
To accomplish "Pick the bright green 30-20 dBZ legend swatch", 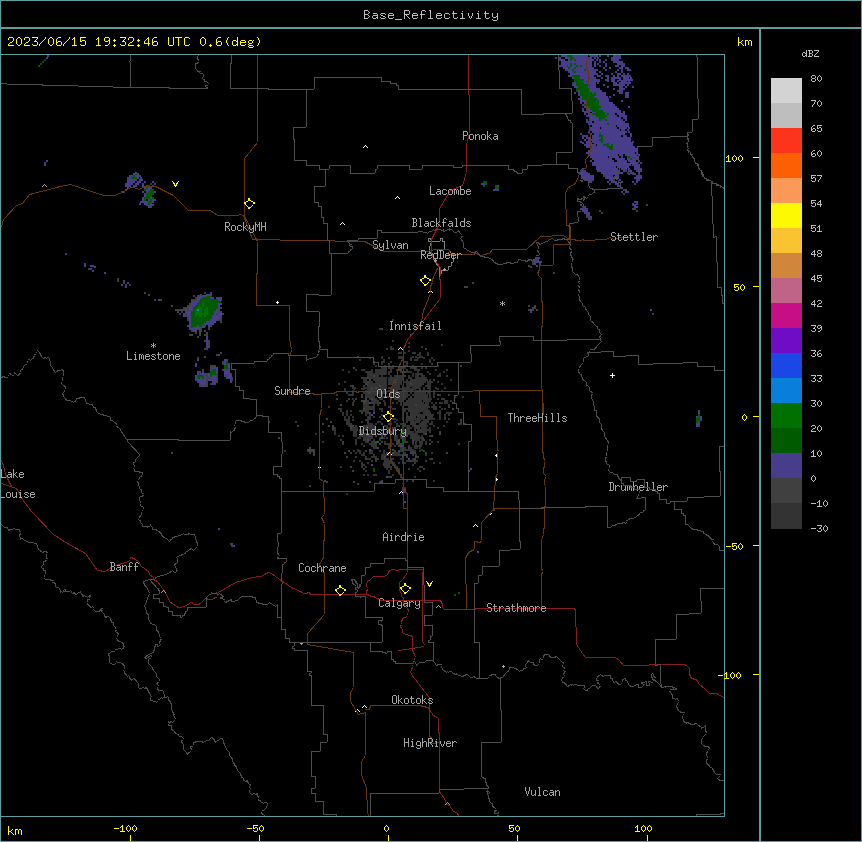I will 786,416.
